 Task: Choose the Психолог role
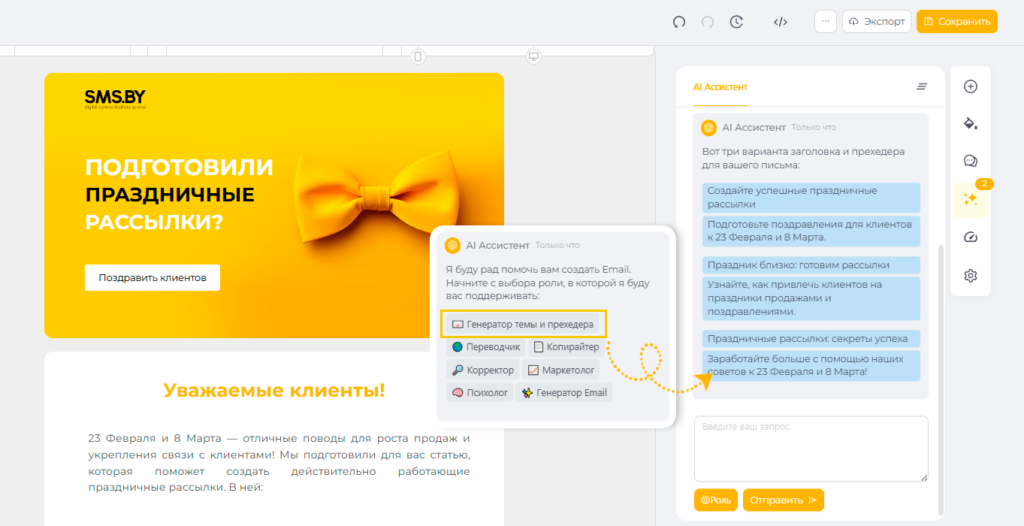click(479, 393)
